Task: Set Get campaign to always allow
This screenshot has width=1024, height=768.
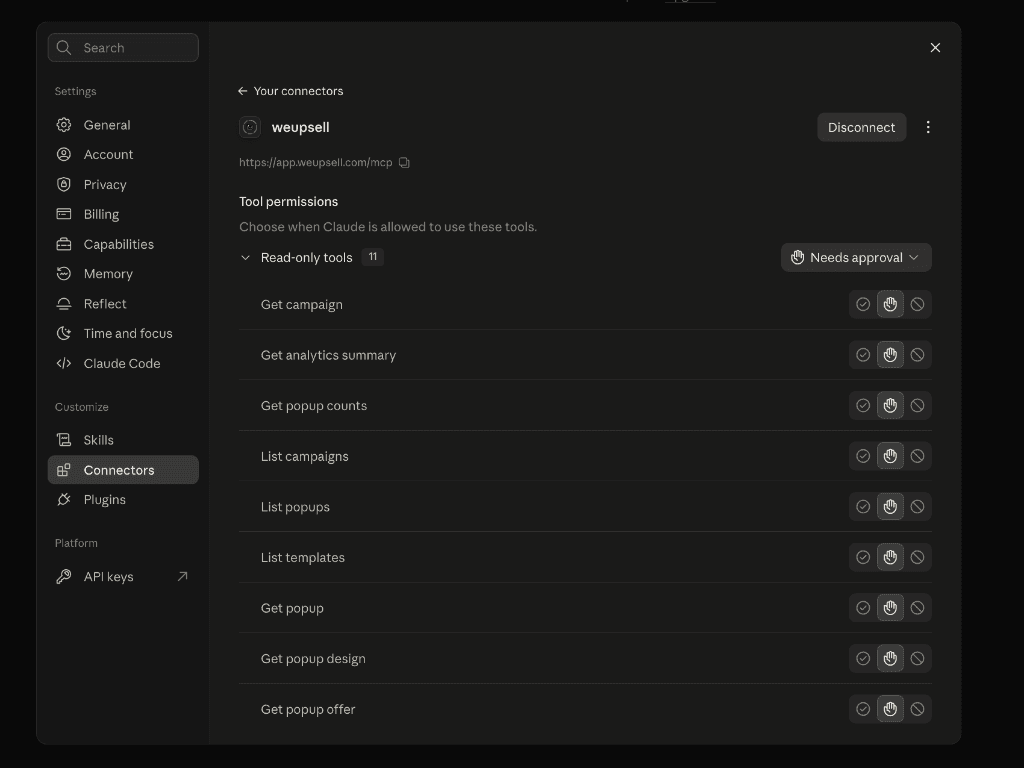Action: [863, 304]
